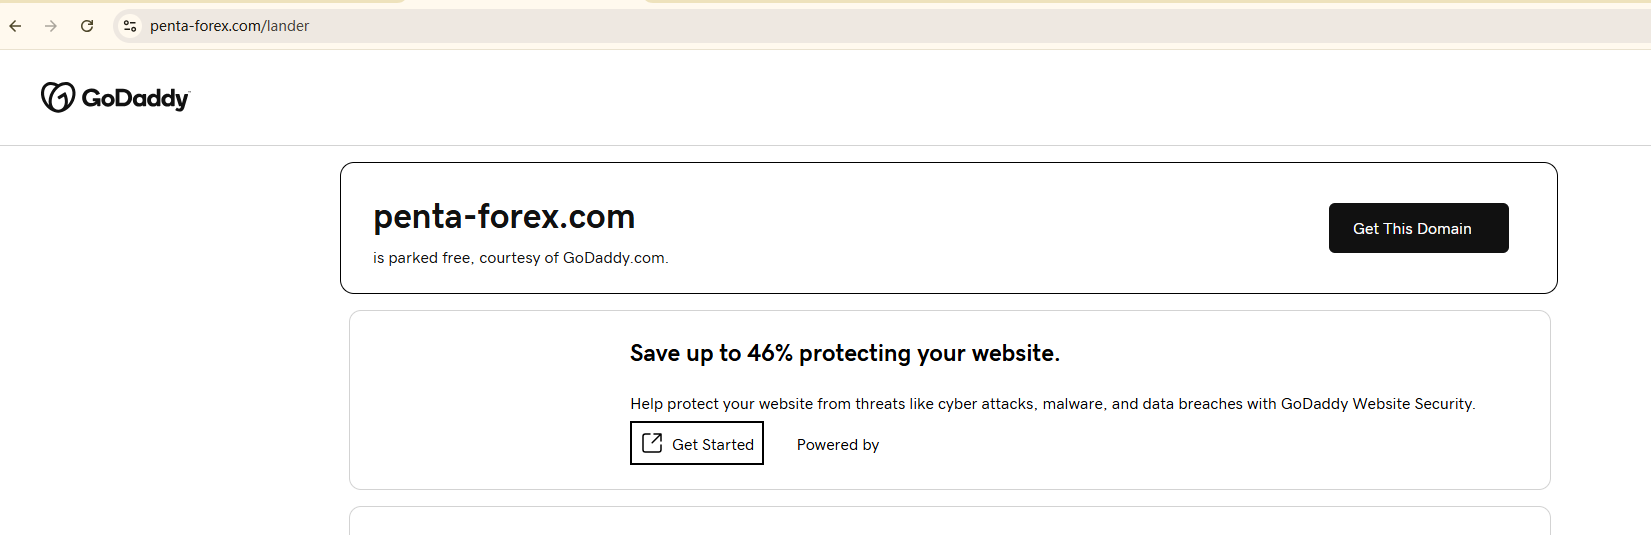Click the GoDaddy wordmark in the header

pos(135,98)
